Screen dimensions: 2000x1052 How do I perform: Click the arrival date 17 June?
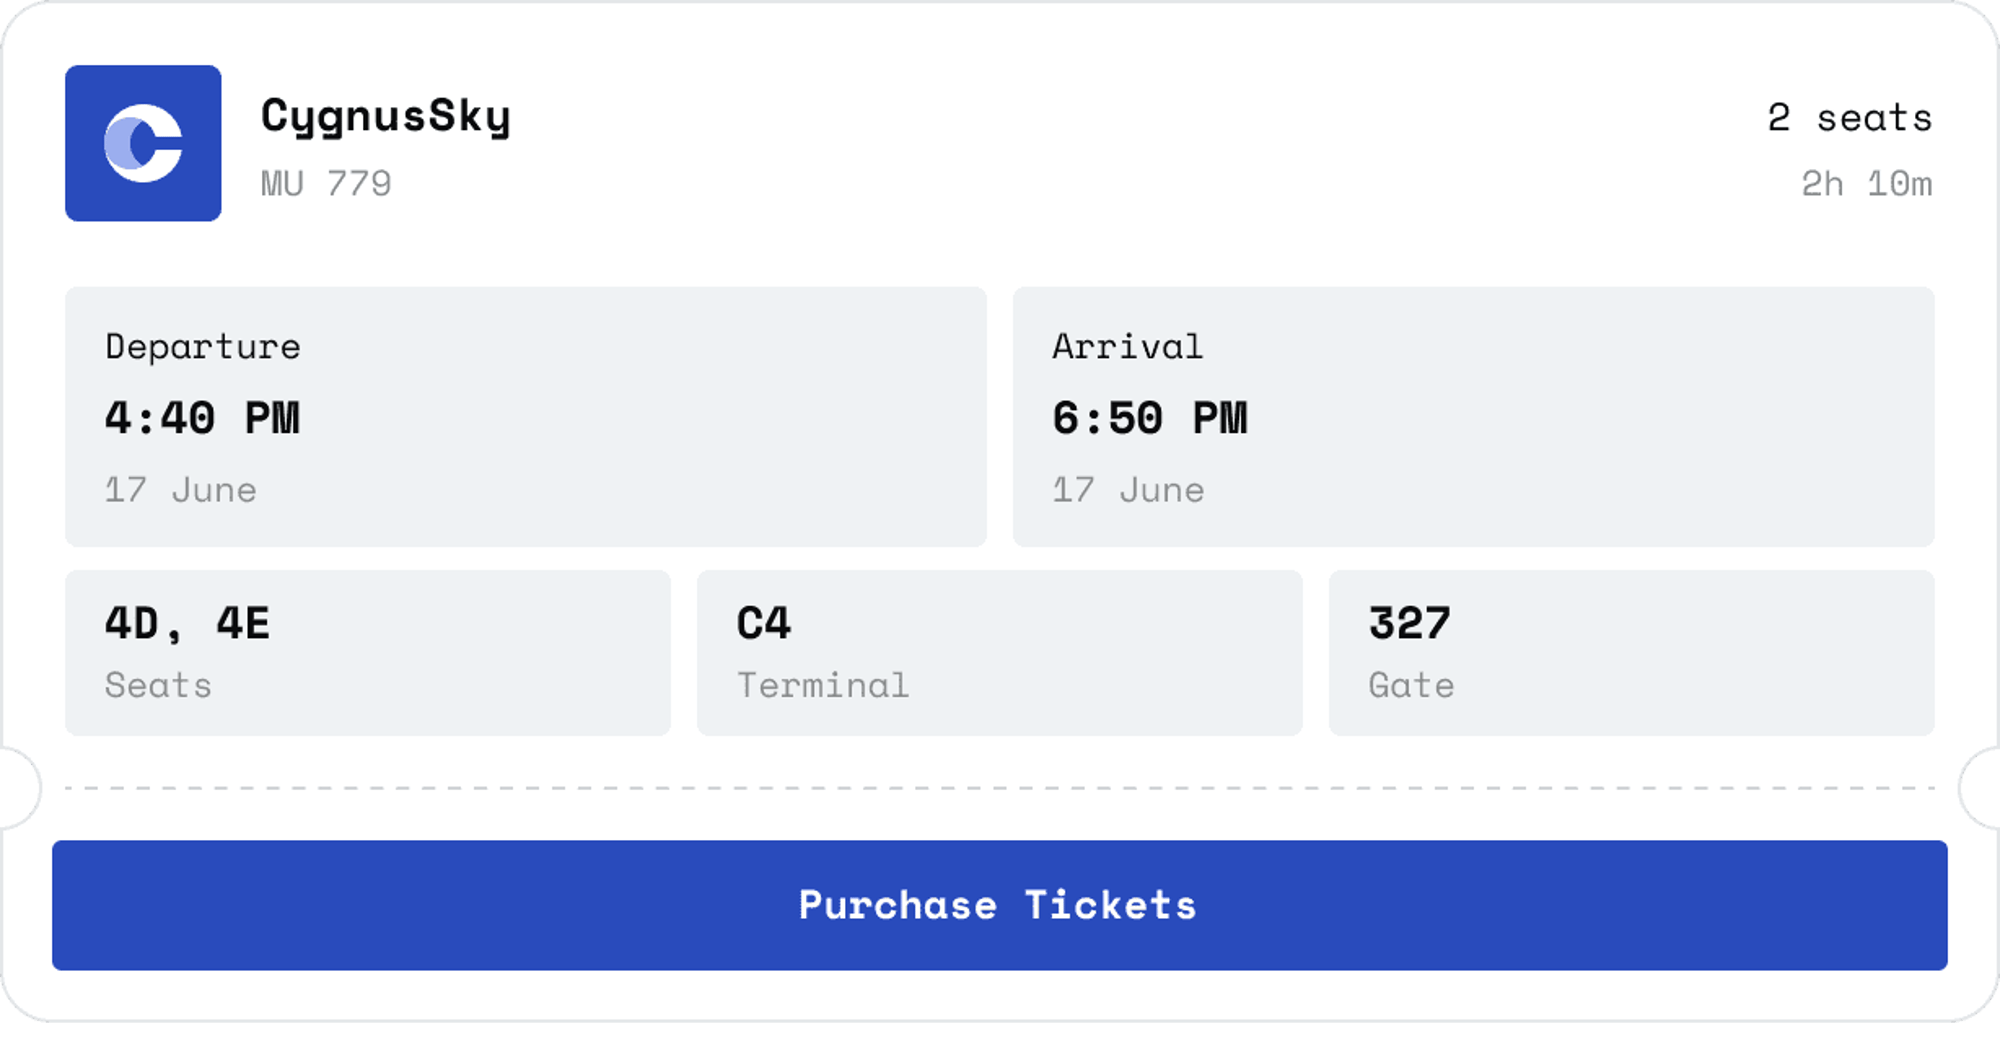(x=1129, y=490)
